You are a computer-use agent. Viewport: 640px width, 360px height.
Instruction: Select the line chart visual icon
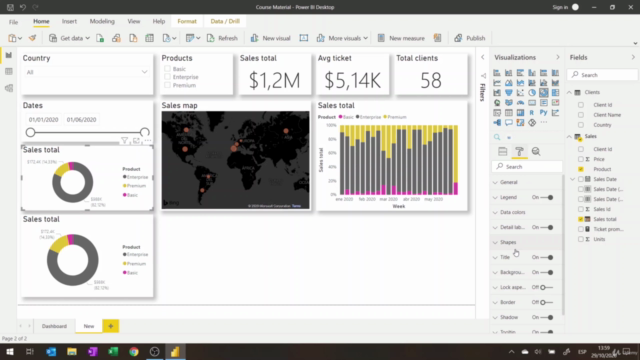(x=497, y=83)
